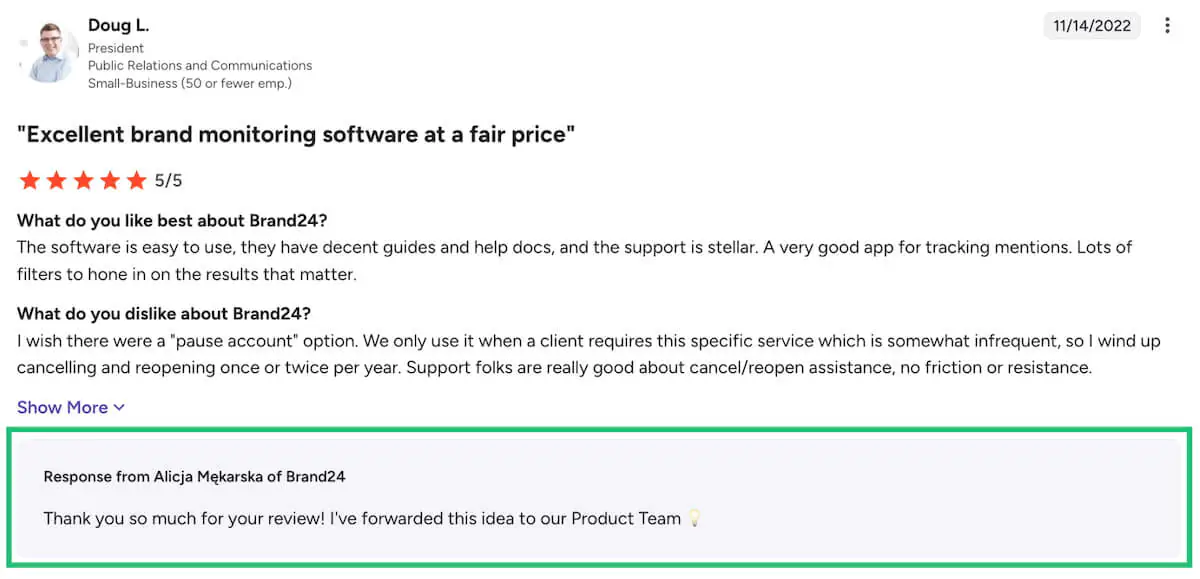
Task: Click the fifth red rating star
Action: coord(137,181)
